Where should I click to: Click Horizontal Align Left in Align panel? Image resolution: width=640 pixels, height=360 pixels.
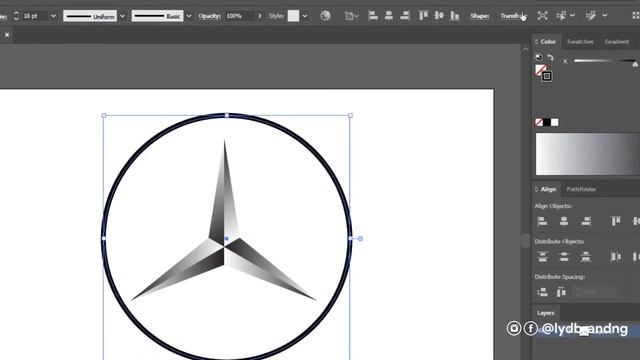(x=542, y=221)
